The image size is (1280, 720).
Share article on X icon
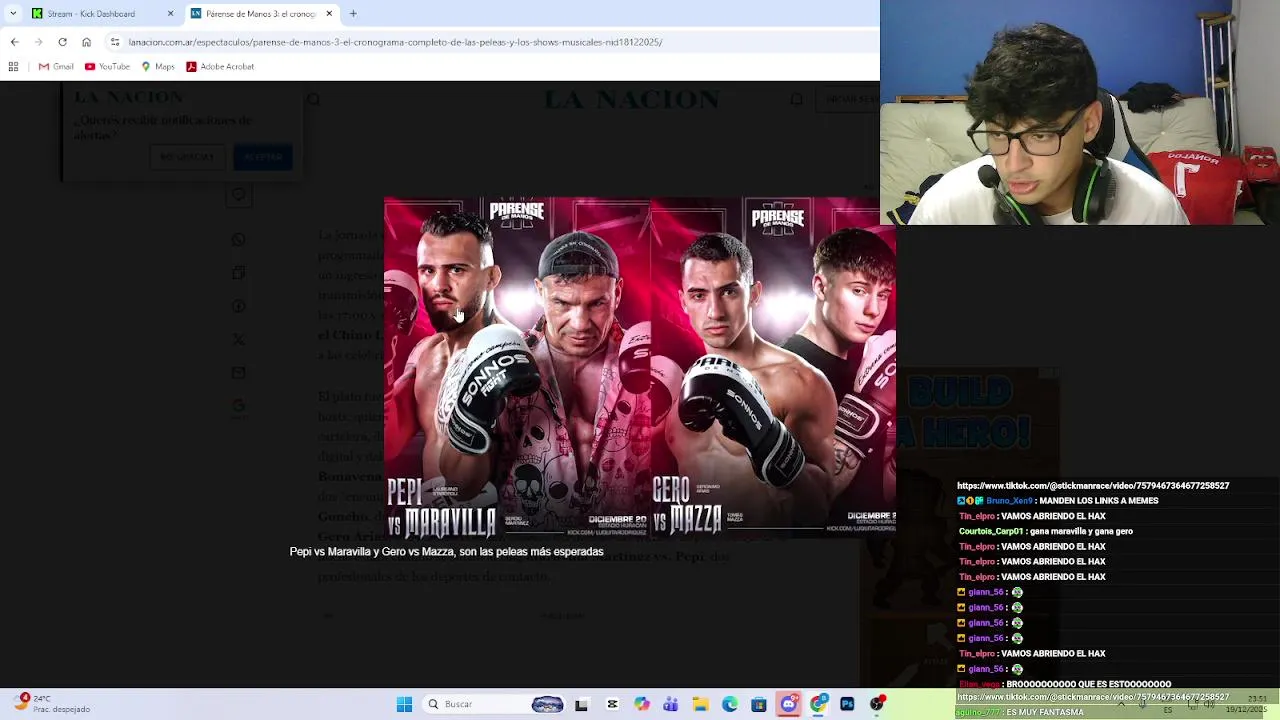(x=238, y=339)
